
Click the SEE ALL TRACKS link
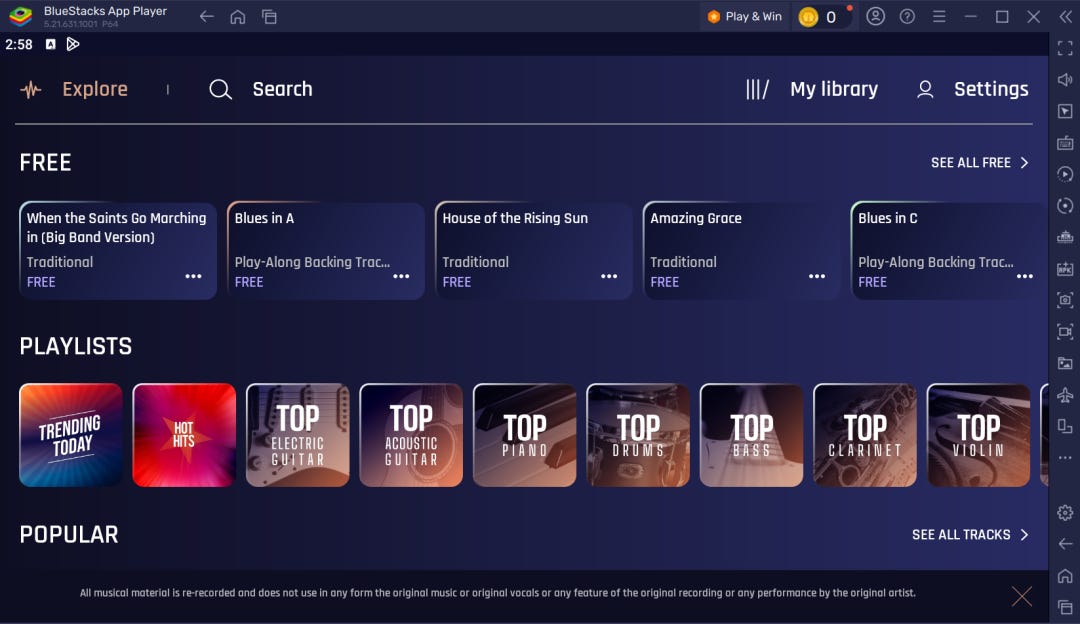[966, 534]
